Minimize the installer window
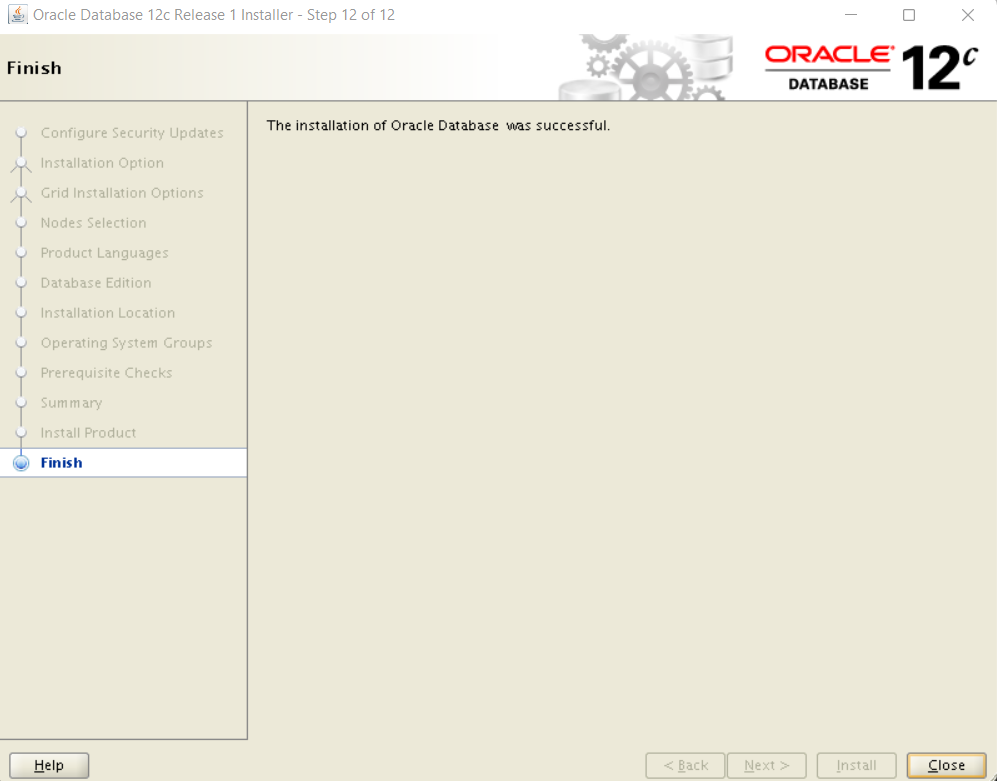 click(x=851, y=15)
